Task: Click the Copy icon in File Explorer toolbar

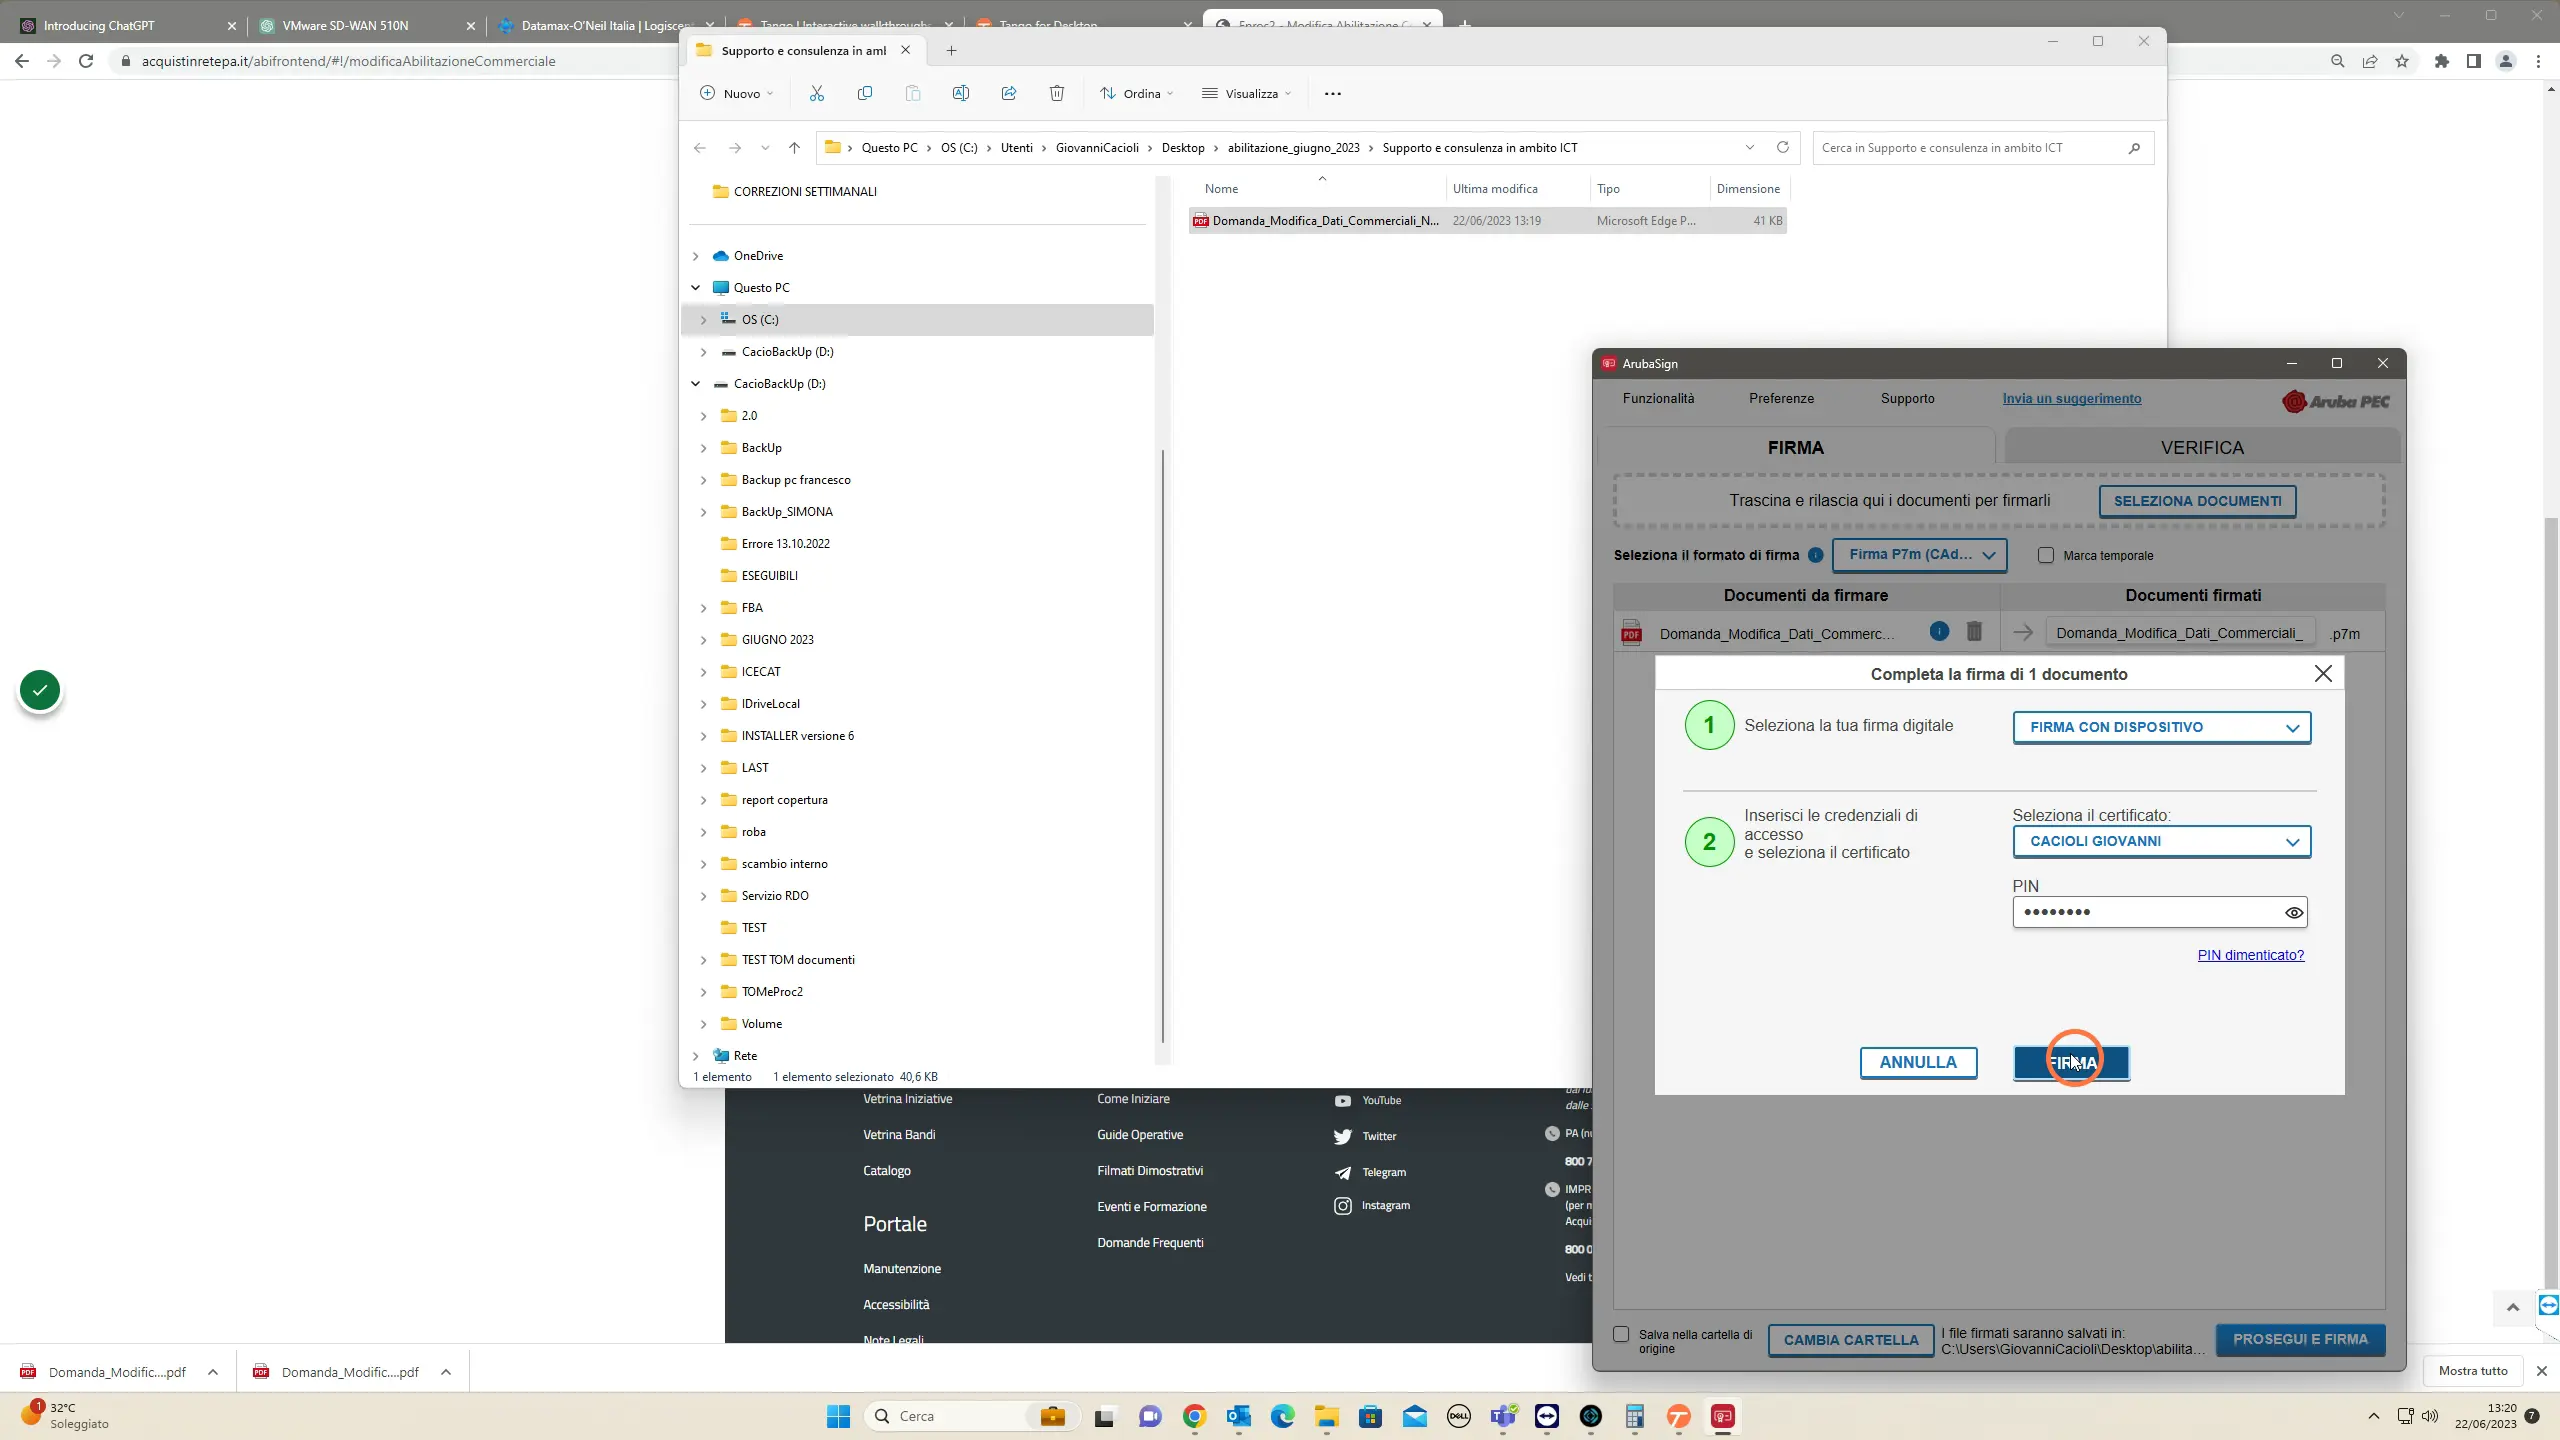Action: click(x=865, y=93)
